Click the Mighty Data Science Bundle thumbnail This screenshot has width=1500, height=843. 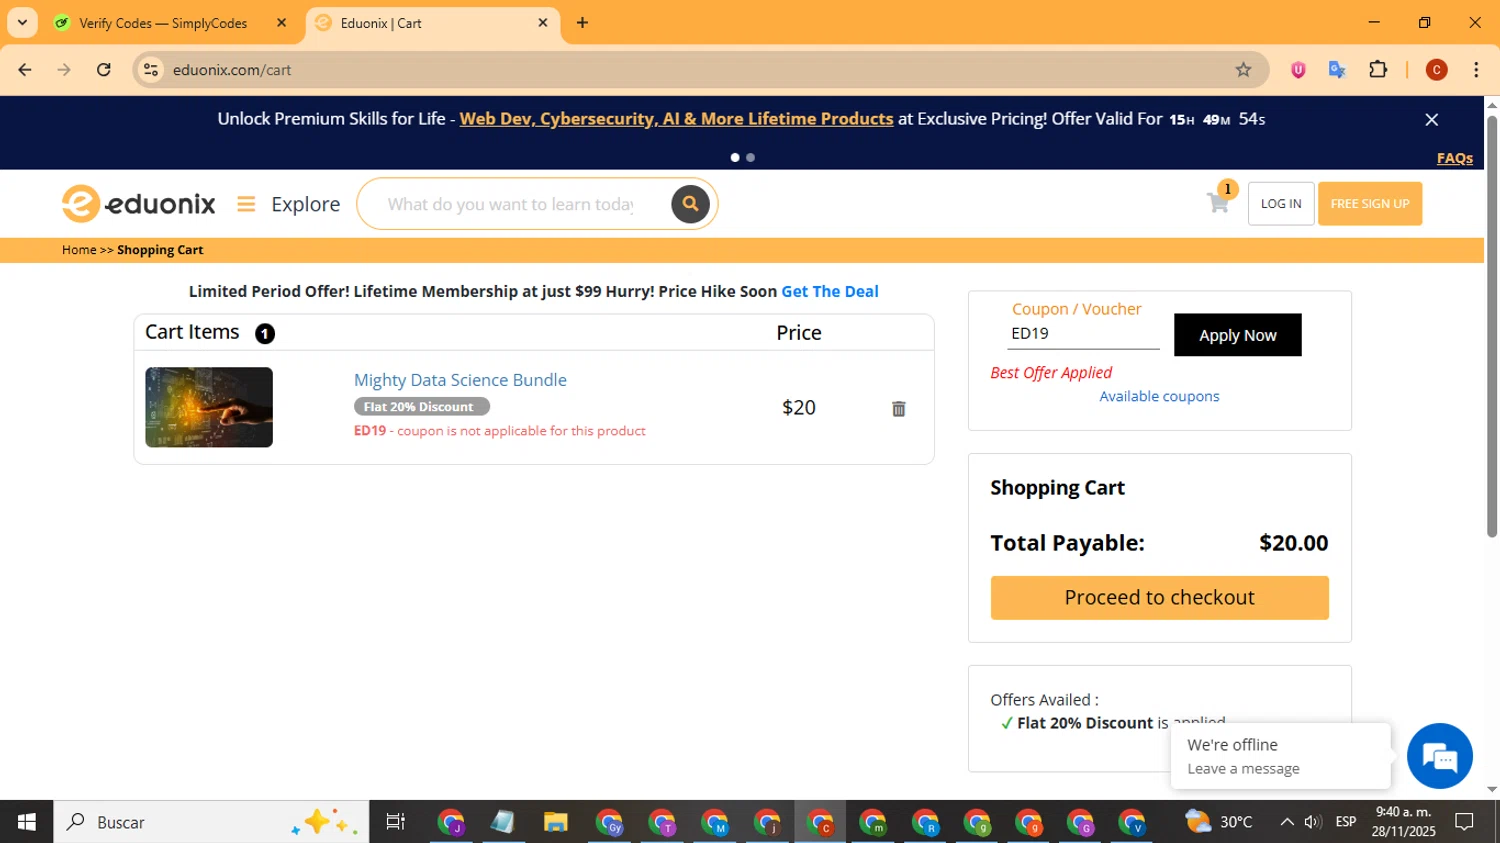[x=209, y=407]
